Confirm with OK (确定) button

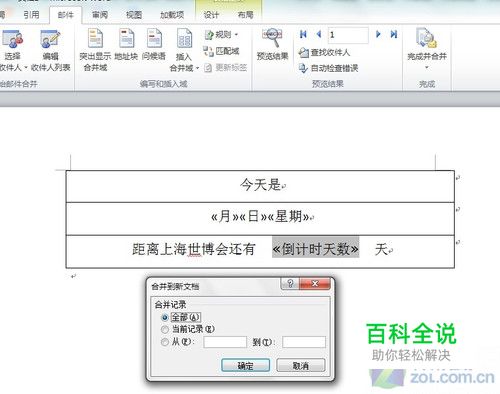(x=246, y=365)
